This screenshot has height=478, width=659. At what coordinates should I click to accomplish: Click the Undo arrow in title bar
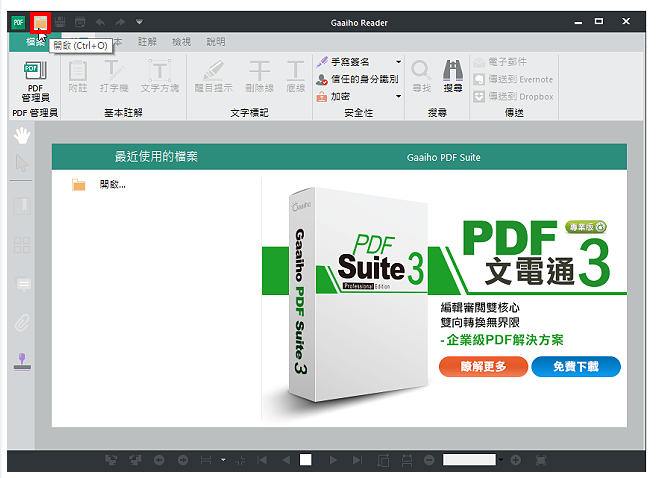tap(100, 22)
